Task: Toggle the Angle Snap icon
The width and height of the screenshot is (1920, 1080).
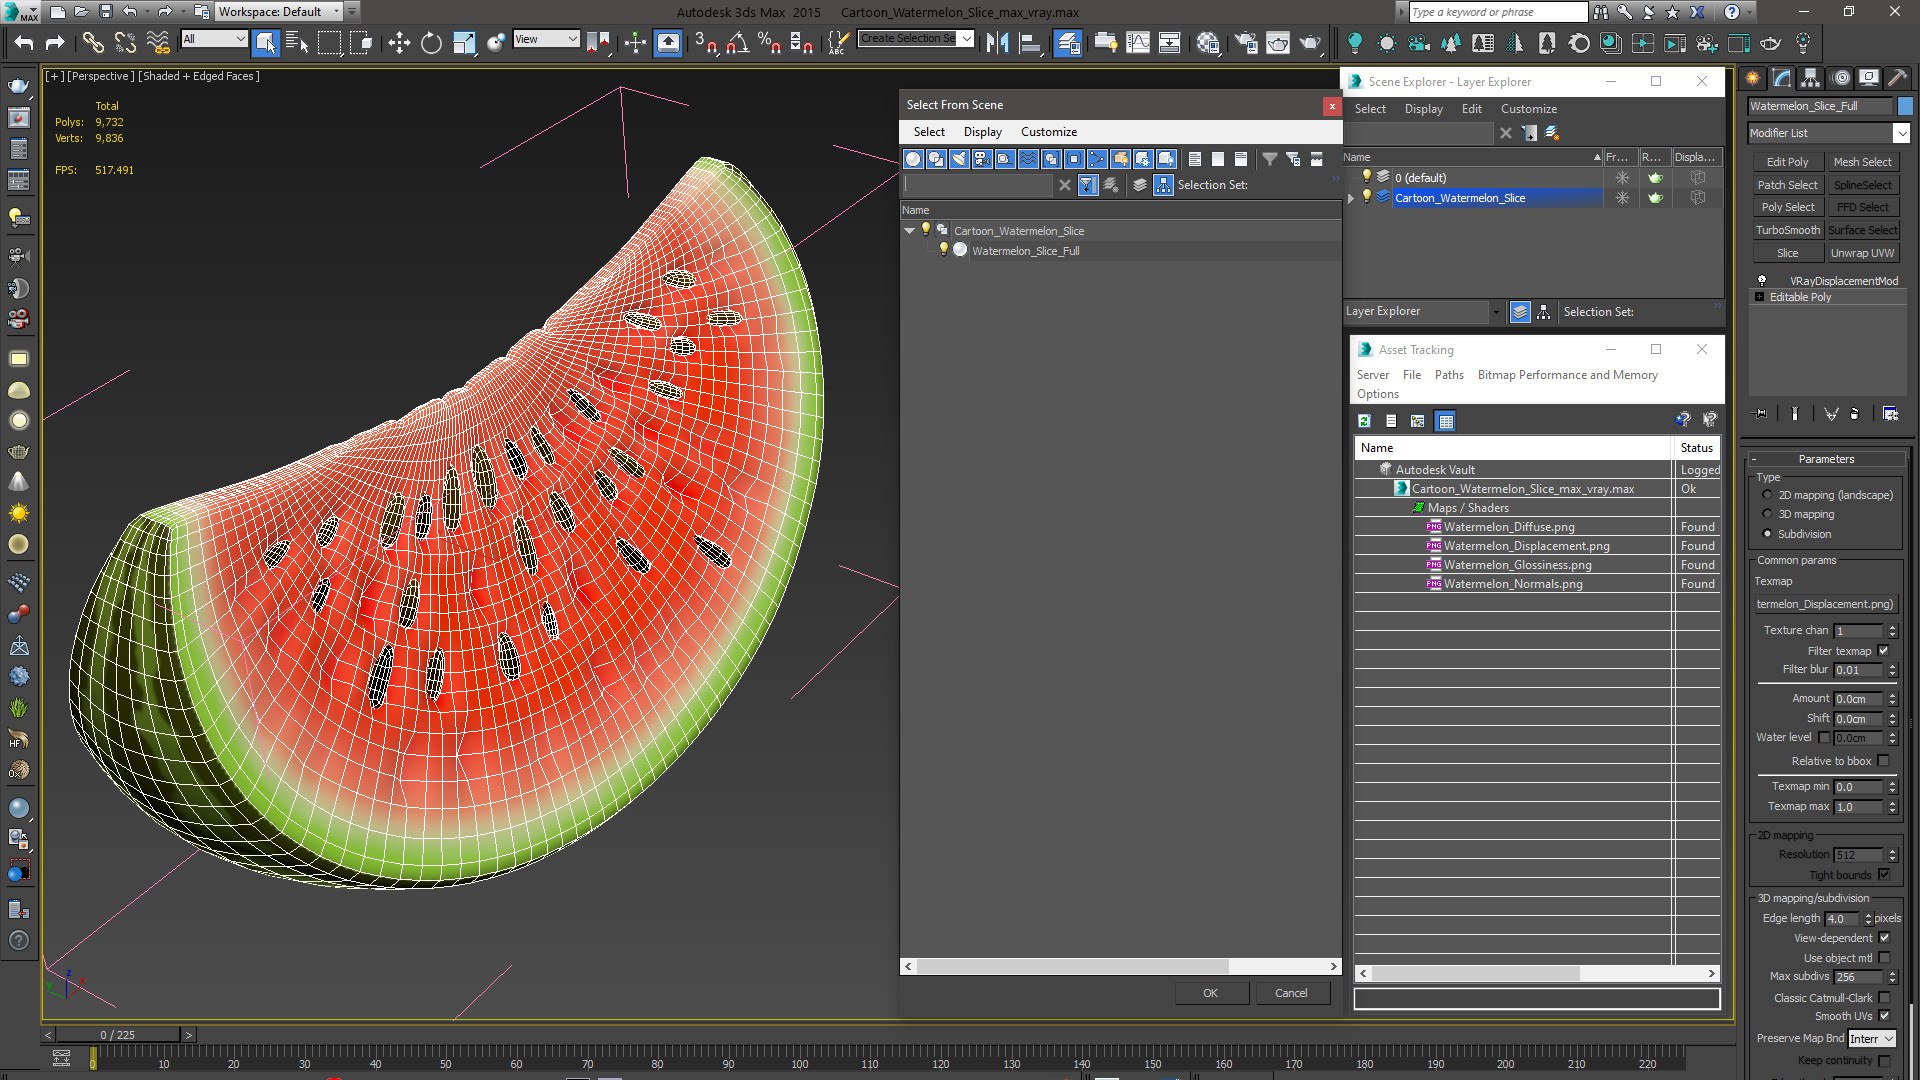Action: coord(738,42)
